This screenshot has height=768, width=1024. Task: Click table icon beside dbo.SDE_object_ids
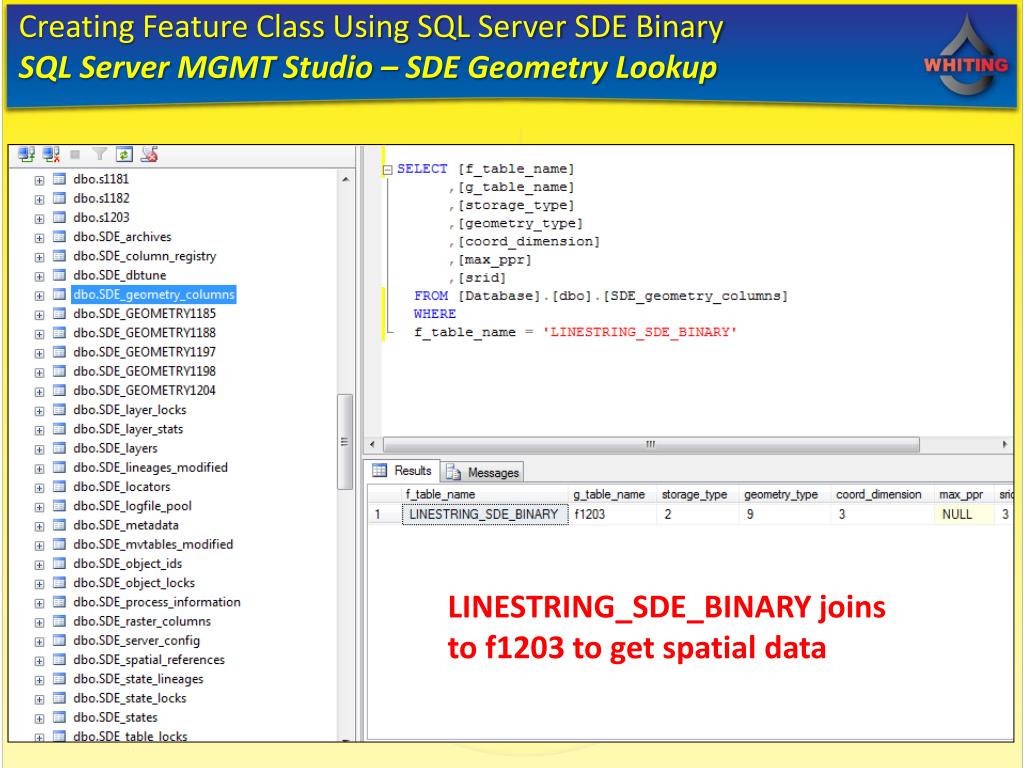click(59, 564)
